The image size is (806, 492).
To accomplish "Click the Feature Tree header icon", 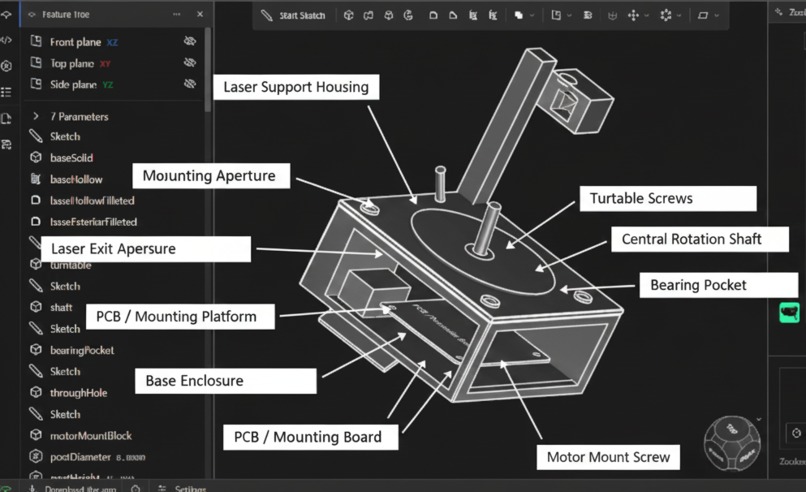I will (32, 14).
